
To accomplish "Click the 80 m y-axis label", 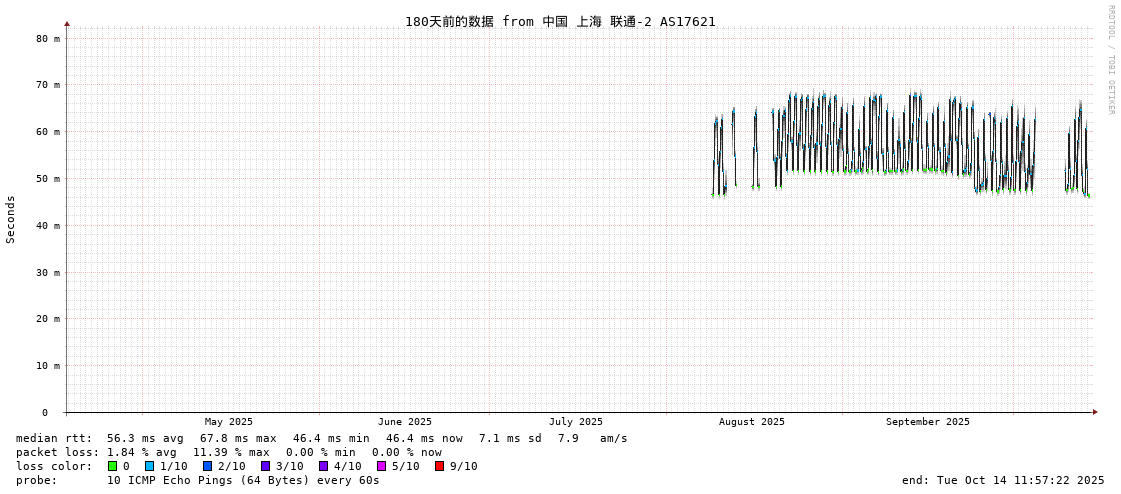I will click(x=49, y=38).
